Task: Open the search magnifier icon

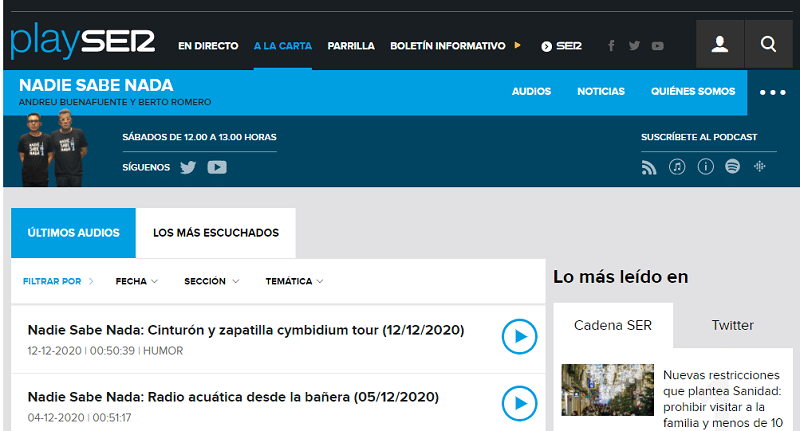Action: (x=768, y=44)
